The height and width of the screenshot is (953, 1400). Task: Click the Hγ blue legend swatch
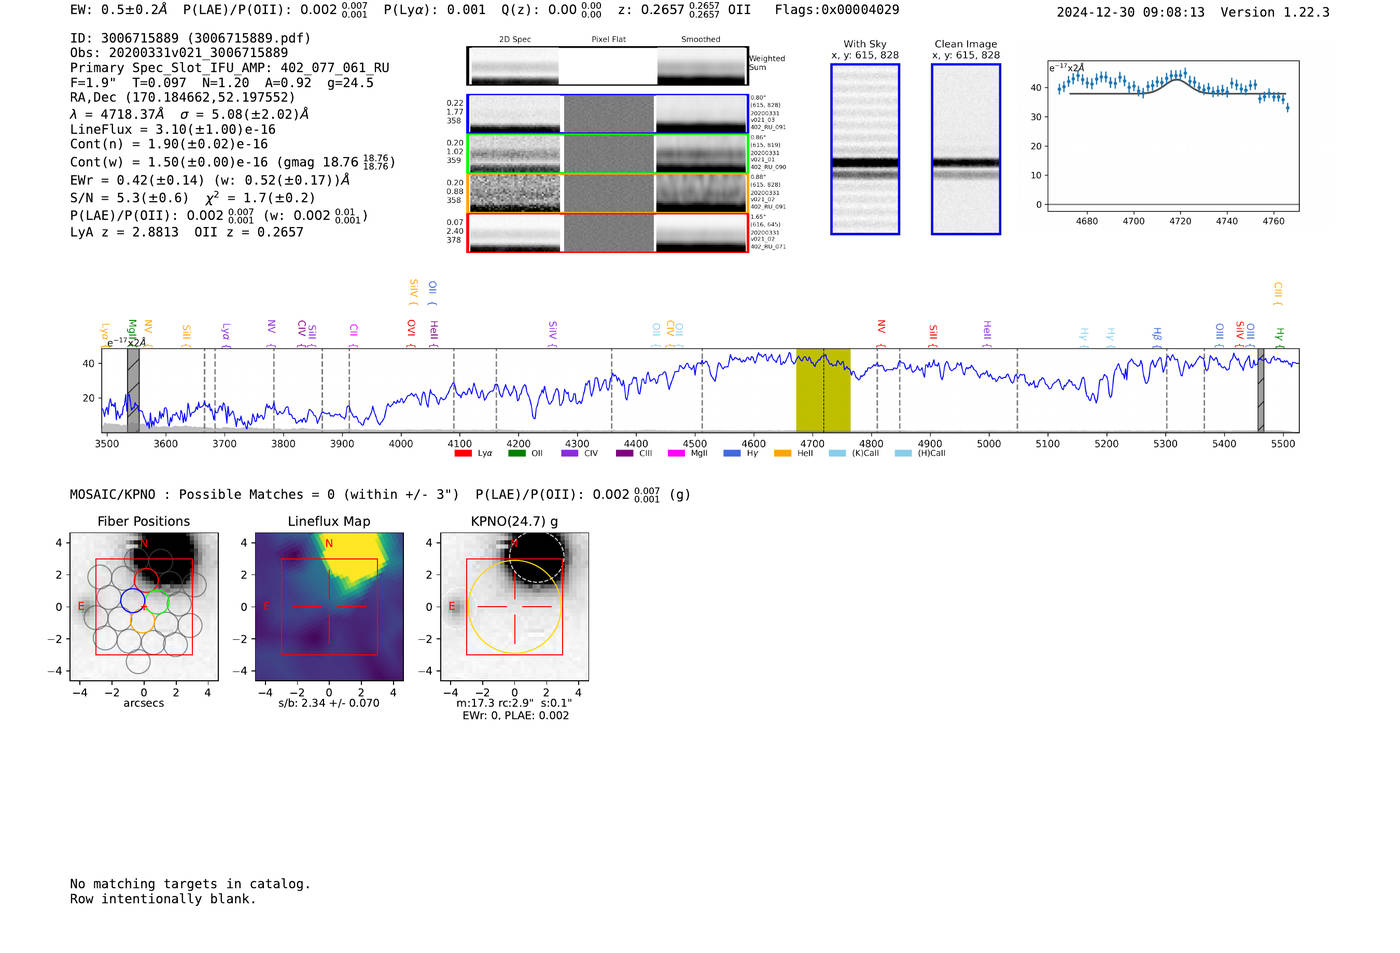tap(731, 453)
